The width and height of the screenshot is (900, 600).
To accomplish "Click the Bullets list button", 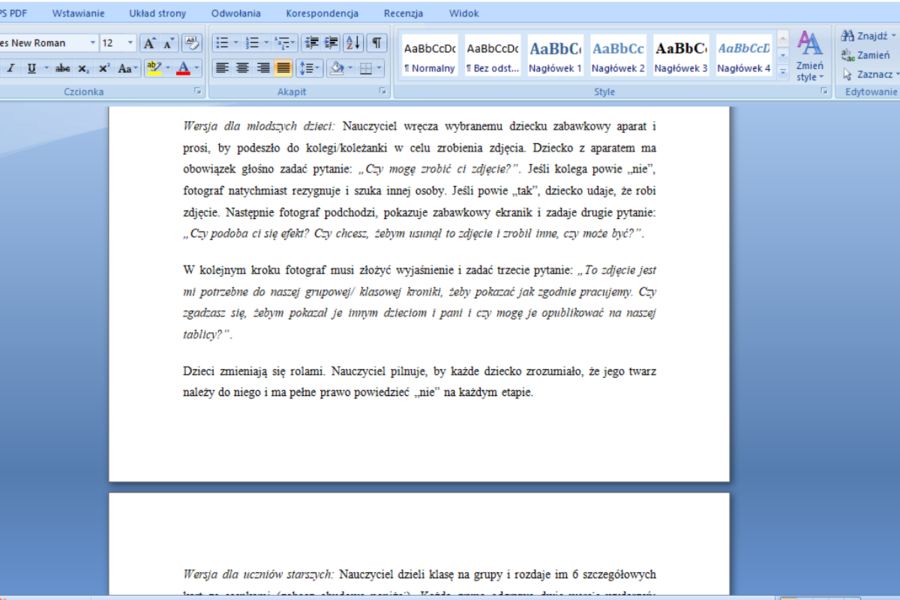I will pyautogui.click(x=222, y=43).
